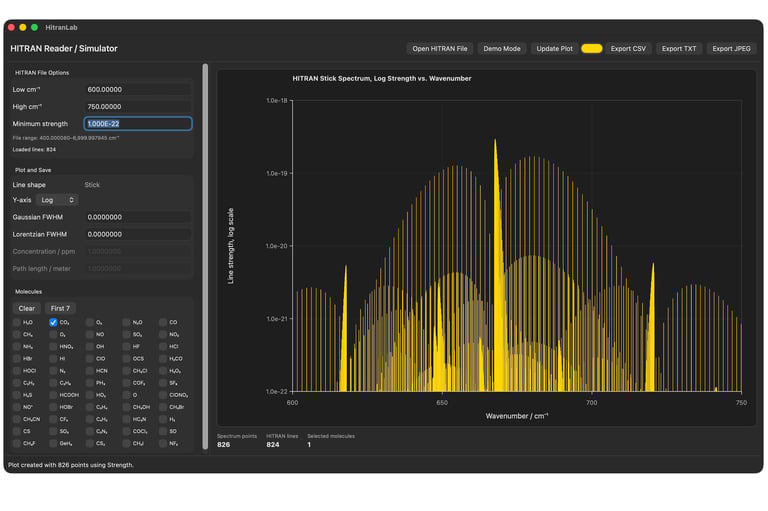Click the Export TXT button
The image size is (768, 511).
[679, 49]
